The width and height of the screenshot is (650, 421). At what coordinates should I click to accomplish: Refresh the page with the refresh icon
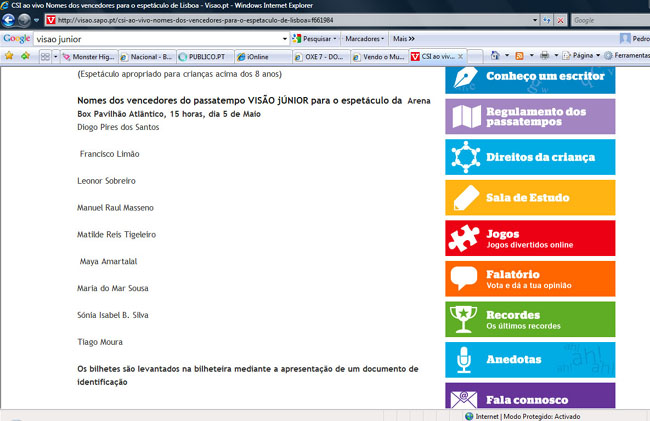[x=547, y=20]
